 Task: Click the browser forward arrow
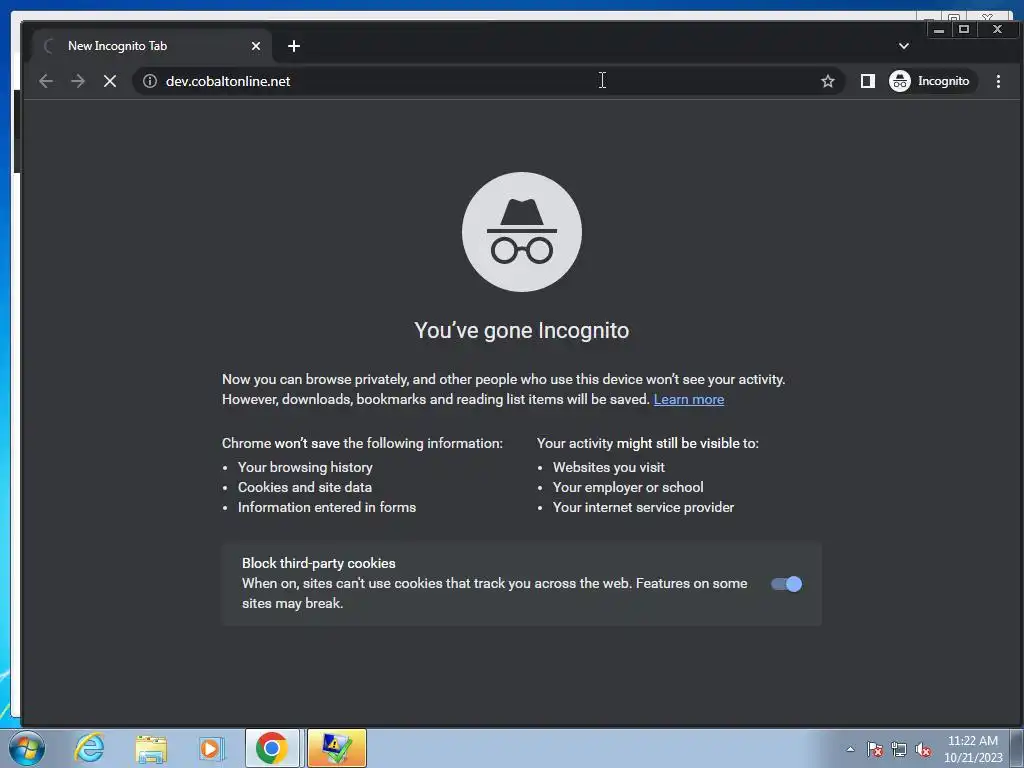pos(78,81)
